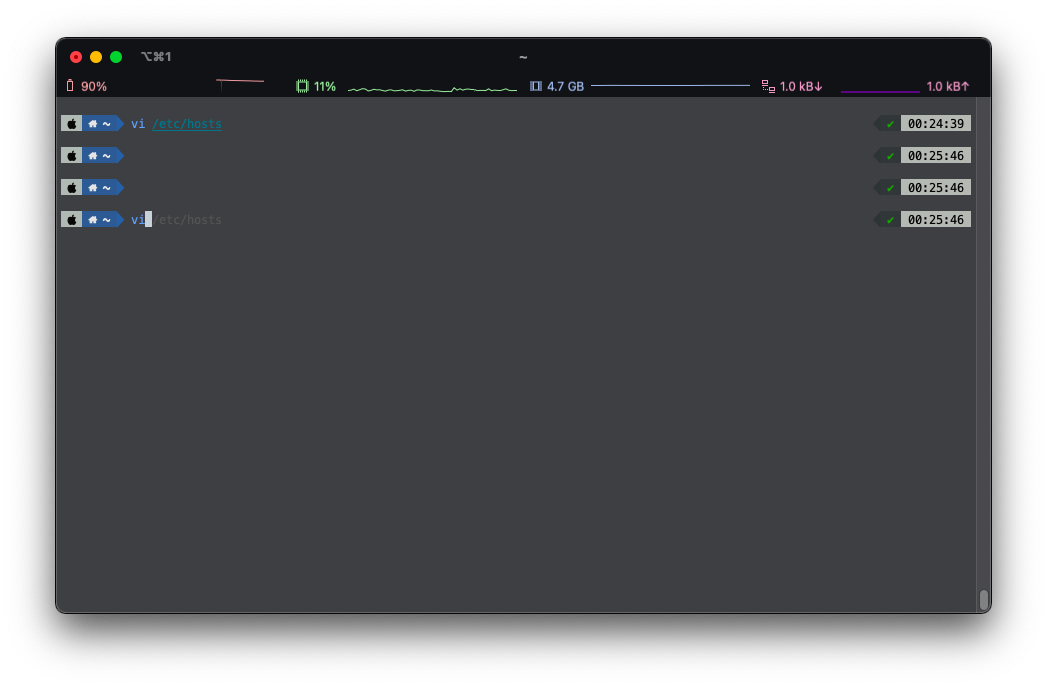Click the Apple icon in the current prompt line
1047x687 pixels.
click(71, 220)
